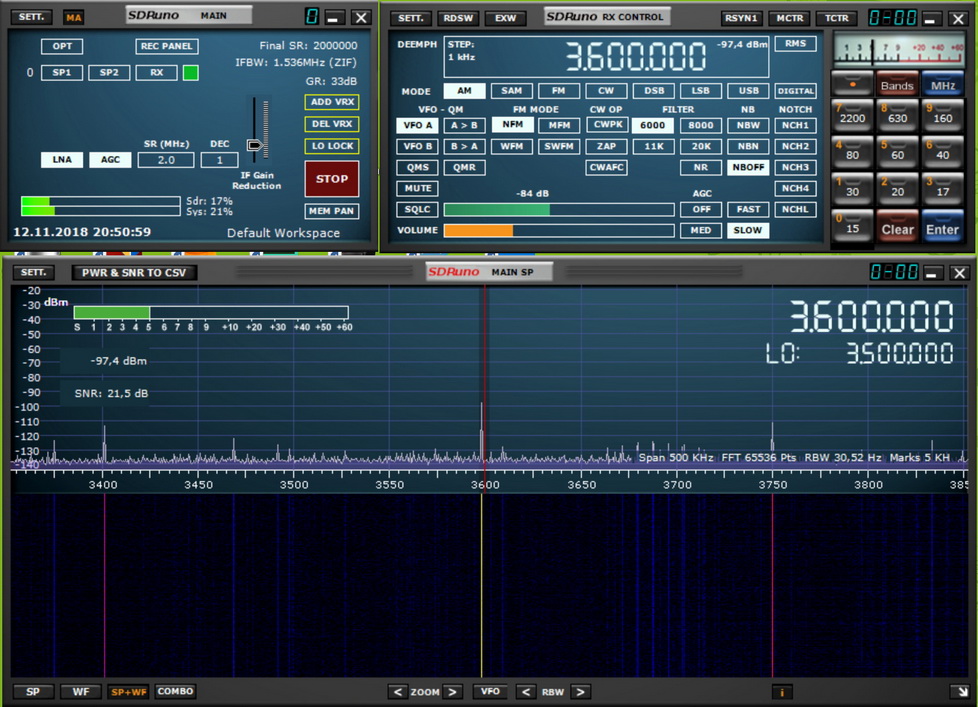Screen dimensions: 978x707
Task: Open SETT. in RX Control panel
Action: [x=410, y=18]
